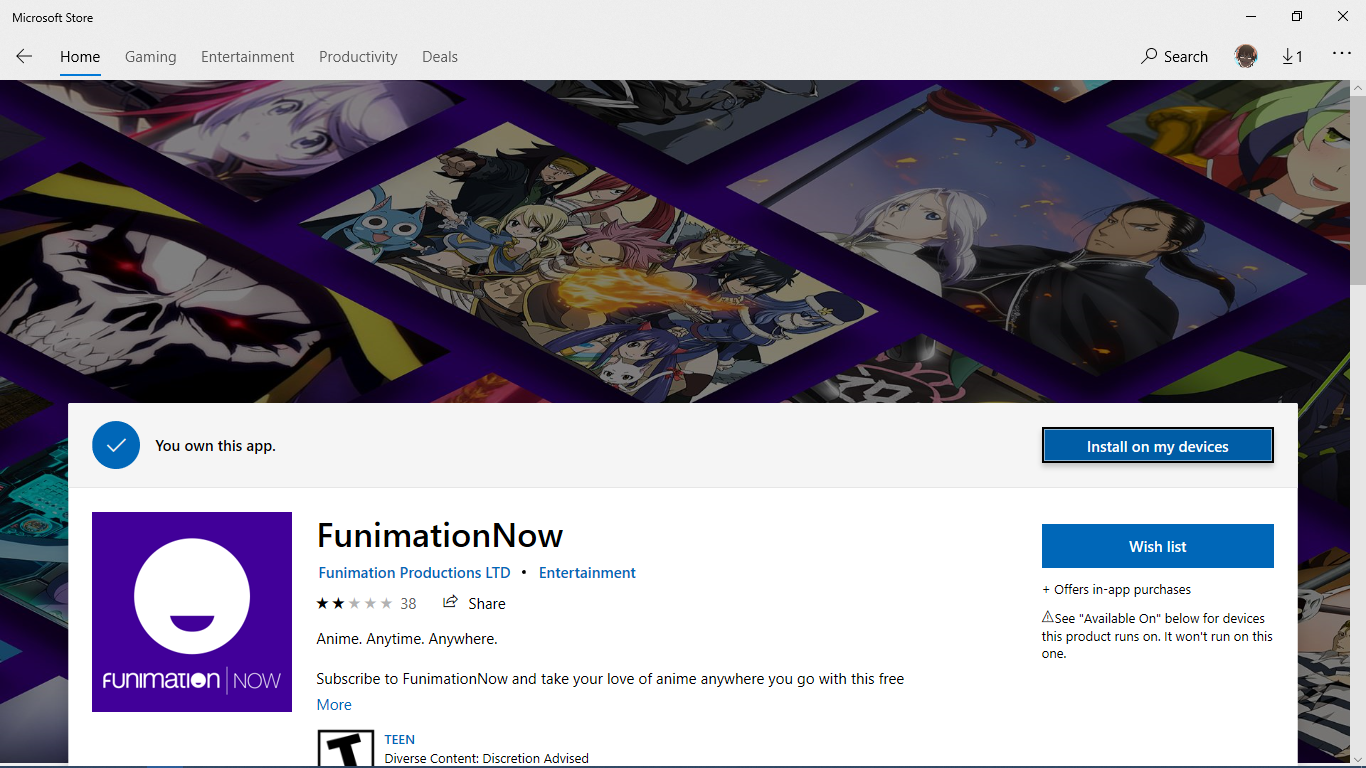
Task: Click the vertical scrollbar up arrow
Action: click(1358, 89)
